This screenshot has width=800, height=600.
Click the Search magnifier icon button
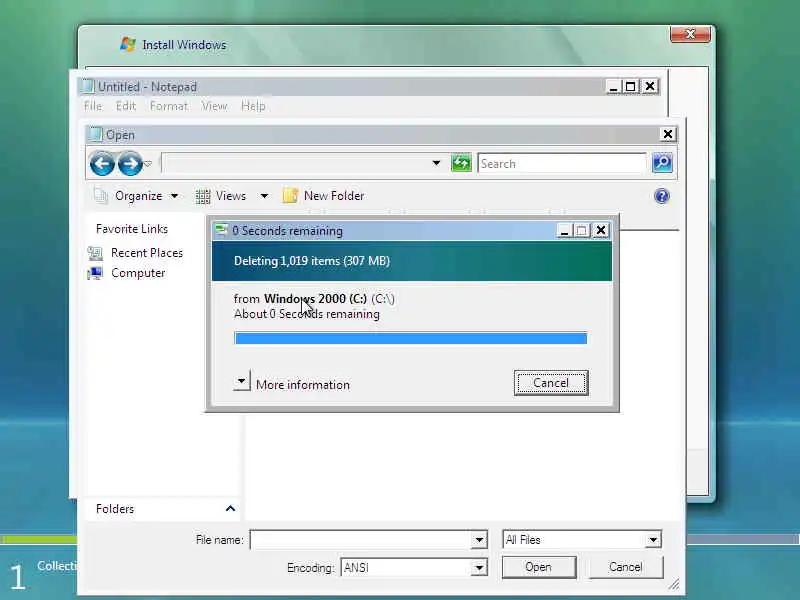click(662, 163)
